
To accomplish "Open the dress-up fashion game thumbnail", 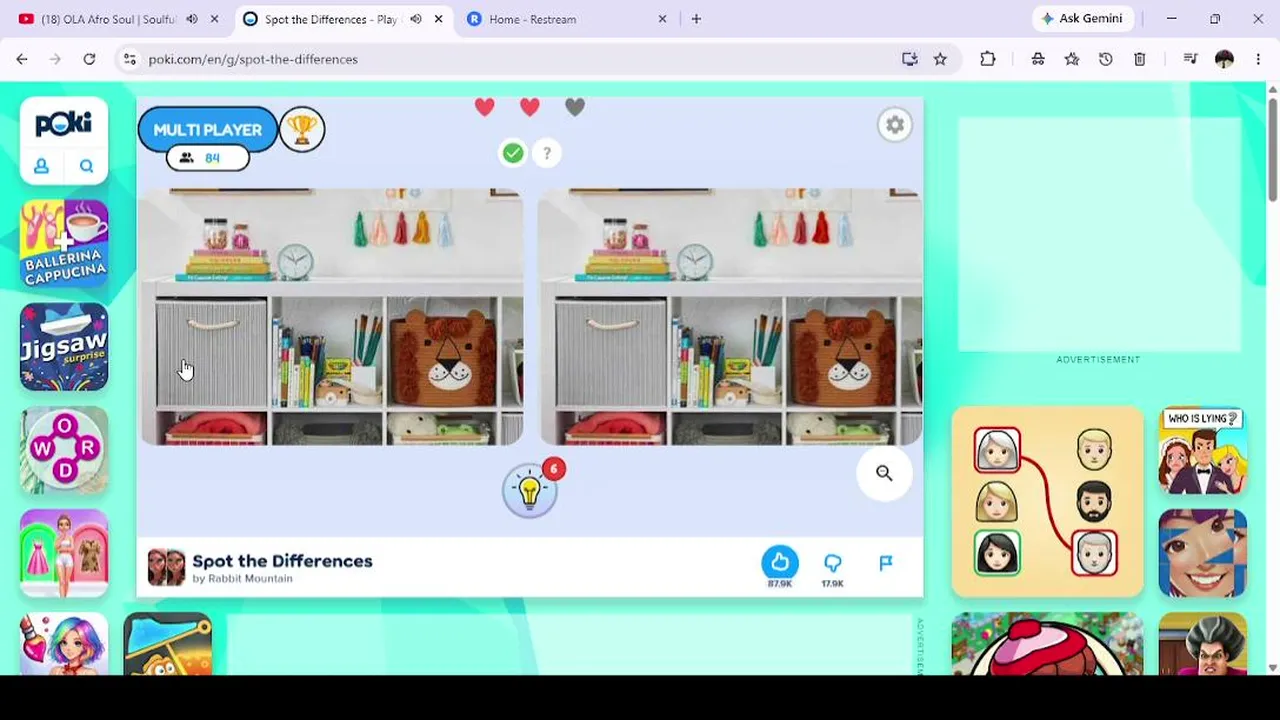I will point(64,553).
